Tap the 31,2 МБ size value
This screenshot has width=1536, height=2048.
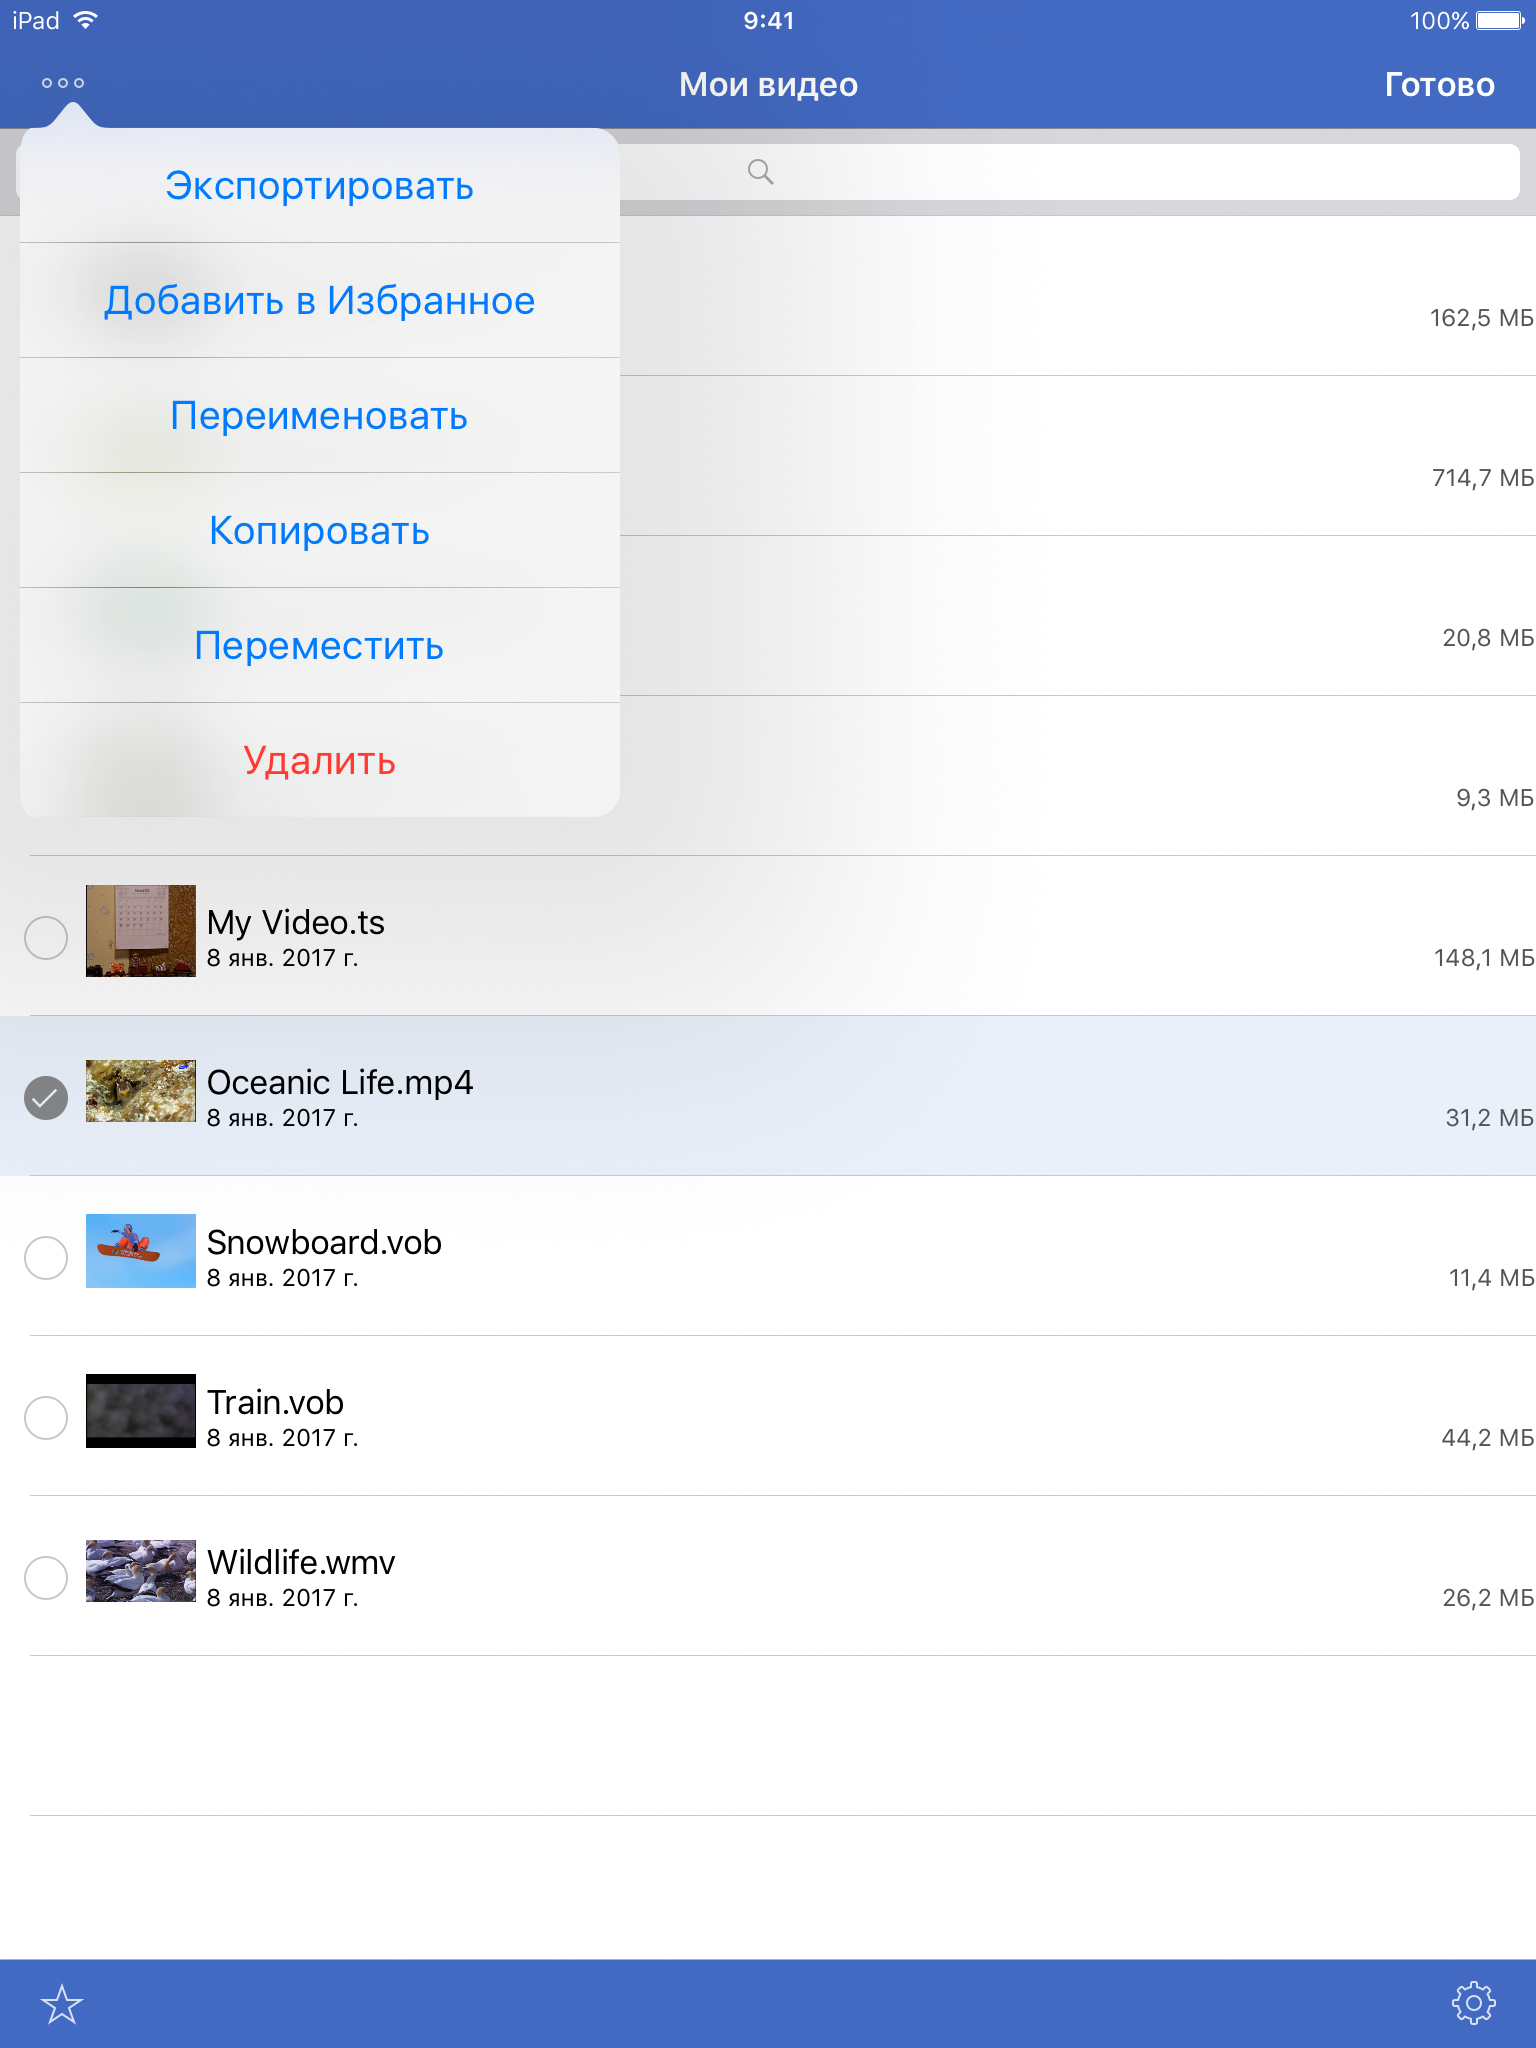tap(1489, 1118)
